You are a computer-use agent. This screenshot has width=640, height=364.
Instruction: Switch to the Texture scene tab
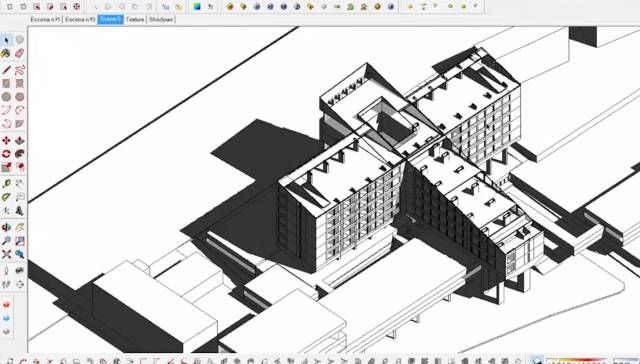tap(135, 20)
